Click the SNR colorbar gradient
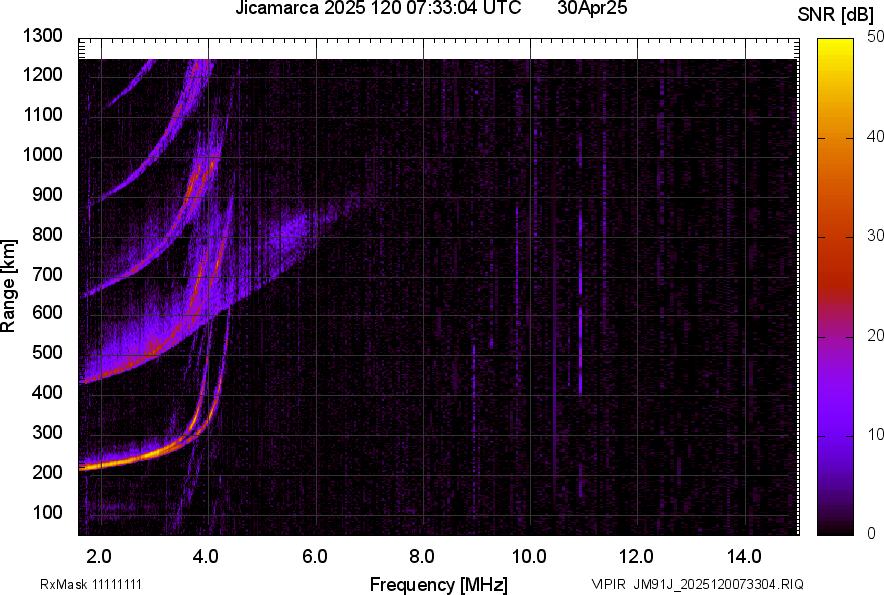Viewport: 884px width, 595px height. pyautogui.click(x=835, y=287)
